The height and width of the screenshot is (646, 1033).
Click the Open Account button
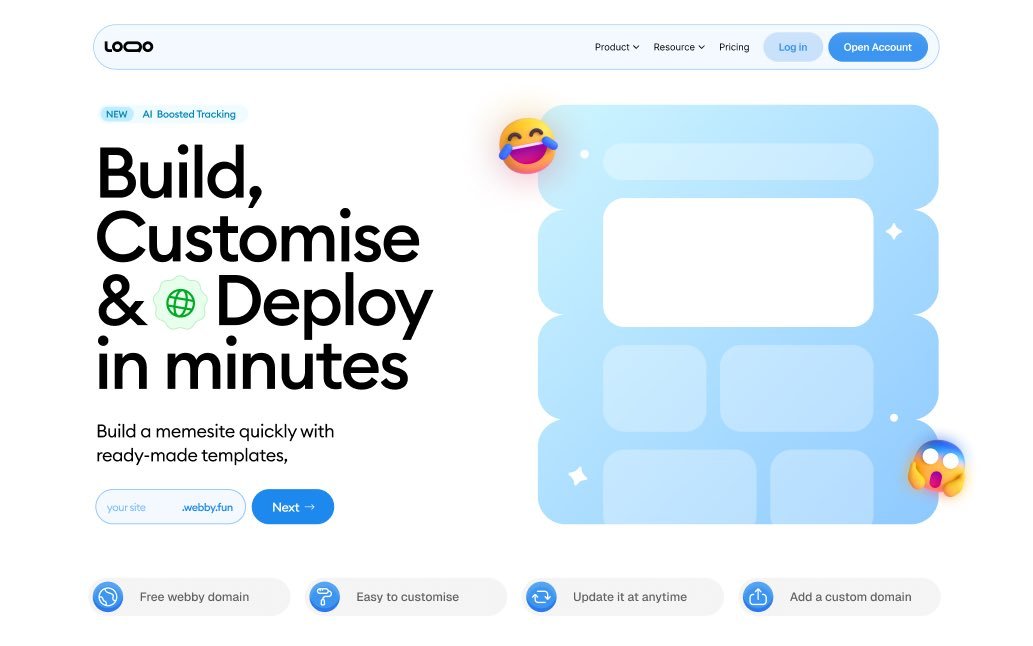[x=878, y=47]
